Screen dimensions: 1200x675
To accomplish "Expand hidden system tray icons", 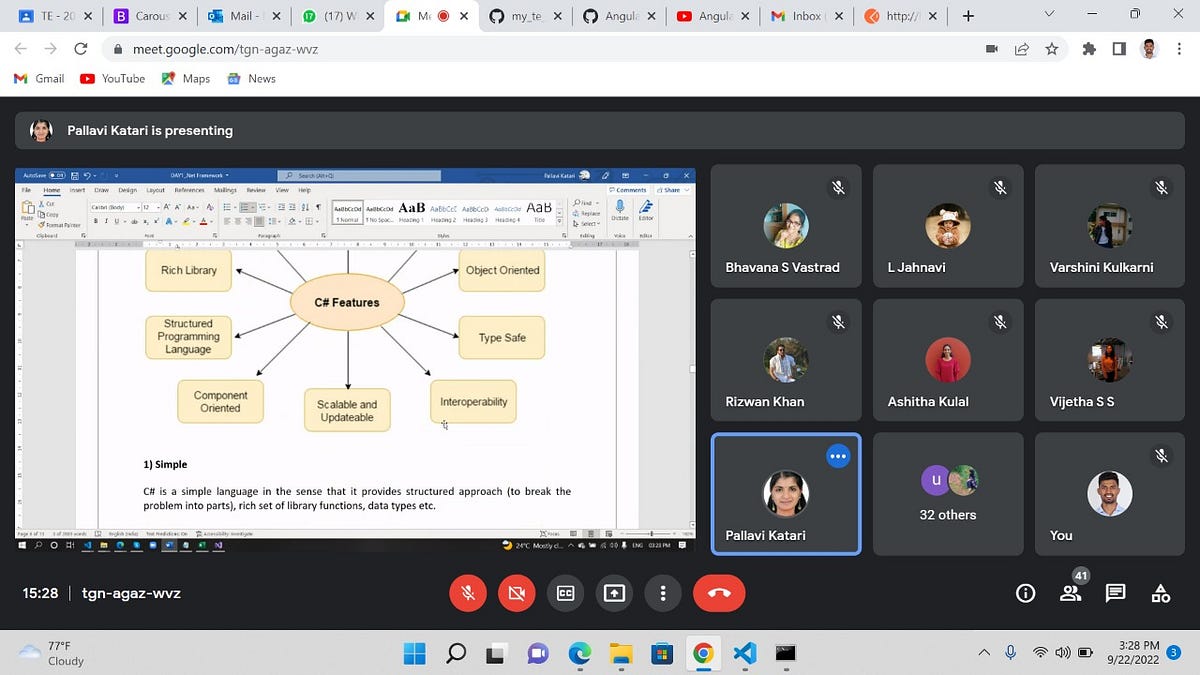I will [984, 653].
